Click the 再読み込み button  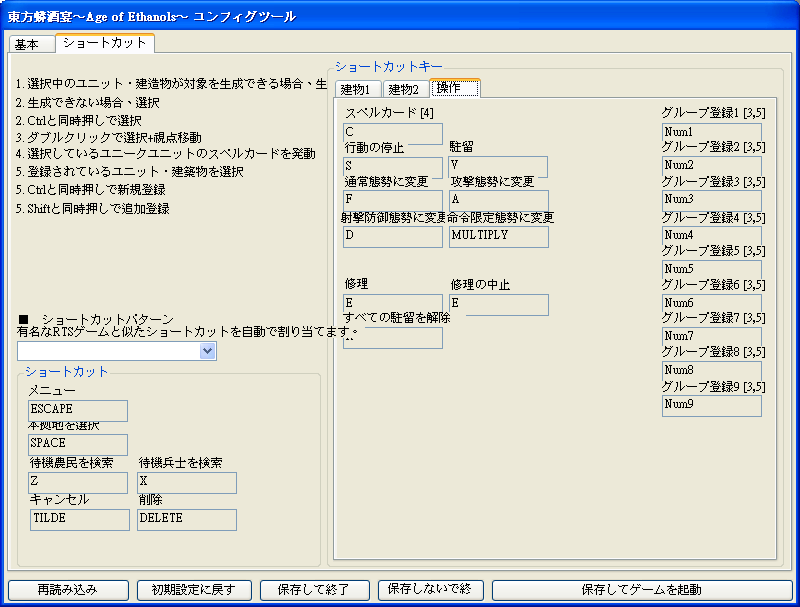67,589
